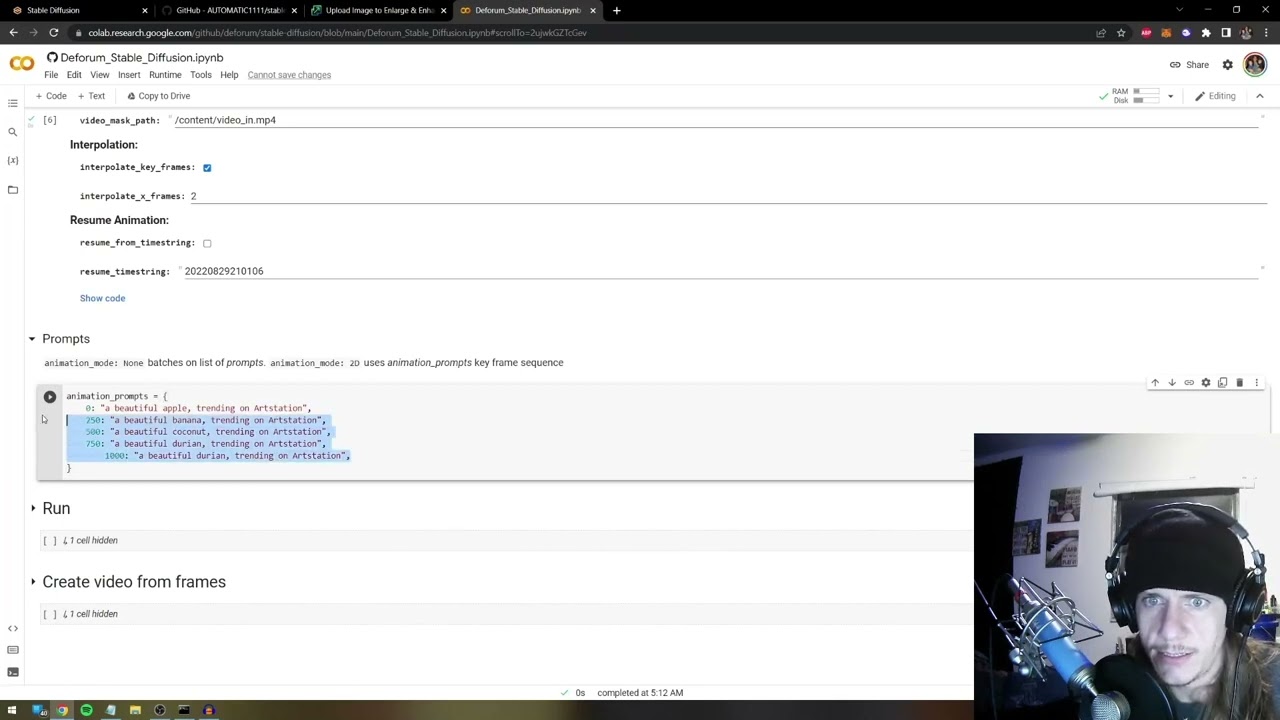The height and width of the screenshot is (720, 1280).
Task: Open the MetaMask fox extension
Action: coord(1166,33)
